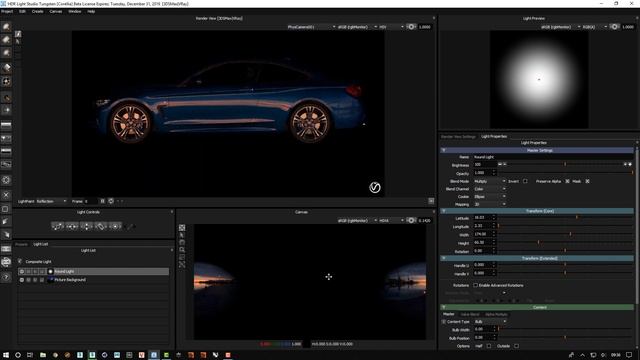Select first Light Controls move button

[x=58, y=226]
